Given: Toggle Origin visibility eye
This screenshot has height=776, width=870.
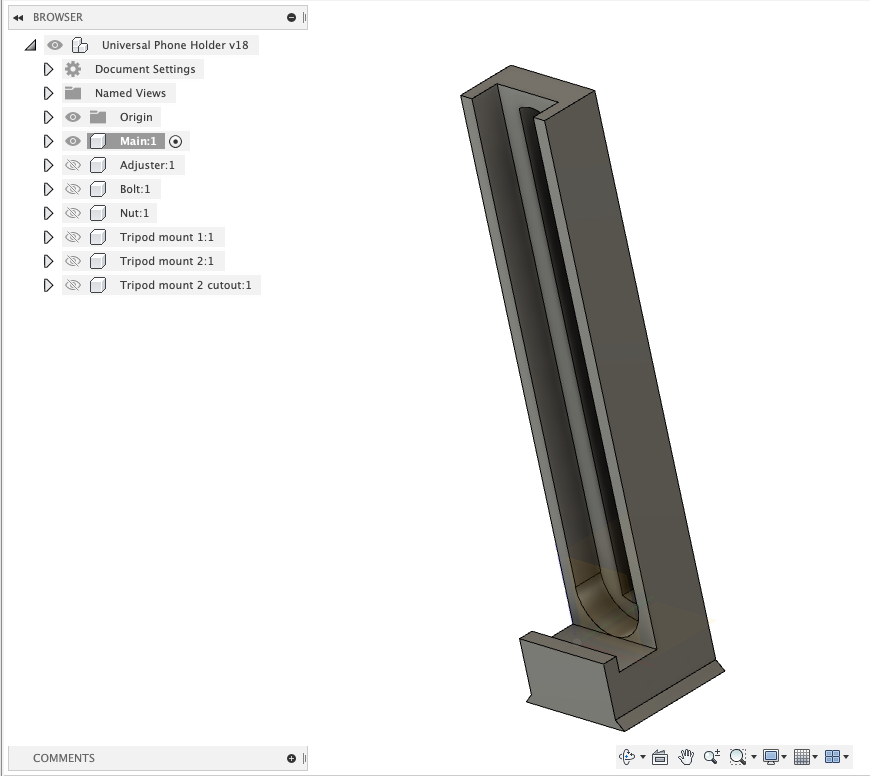Looking at the screenshot, I should 73,117.
